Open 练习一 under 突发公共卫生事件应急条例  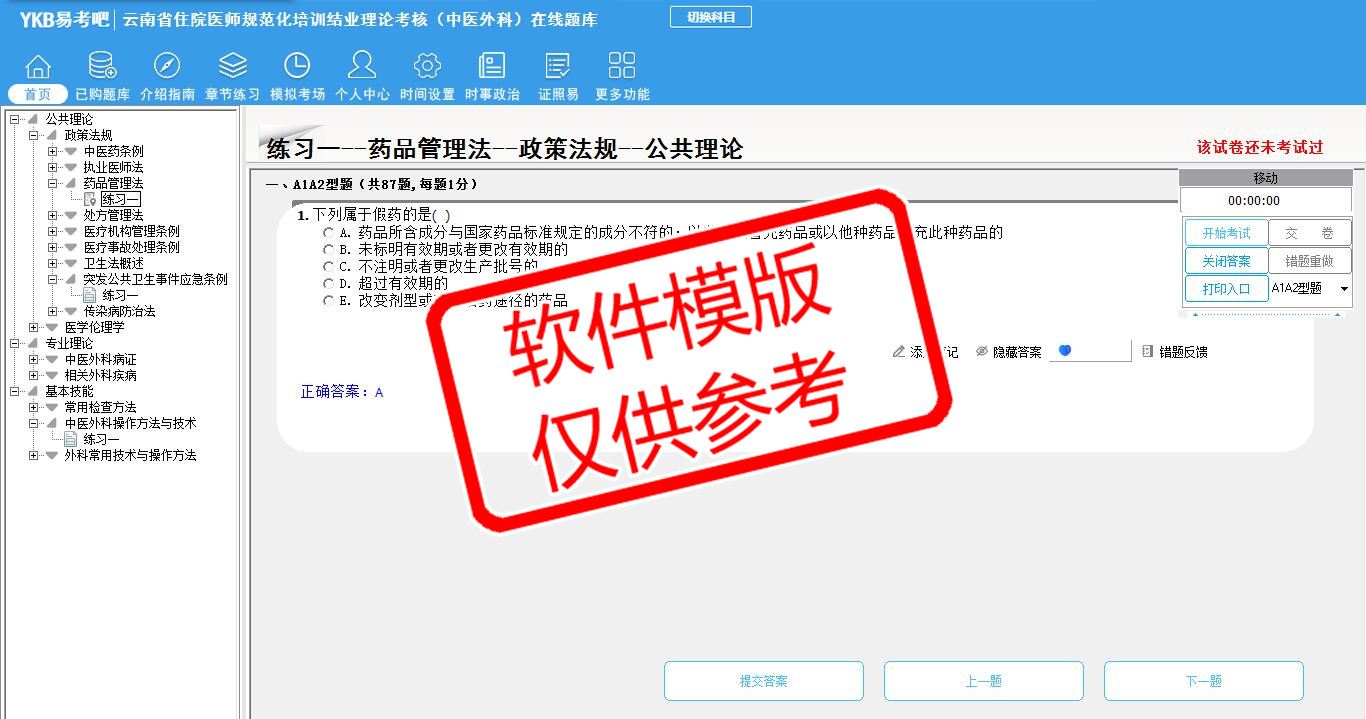coord(120,295)
